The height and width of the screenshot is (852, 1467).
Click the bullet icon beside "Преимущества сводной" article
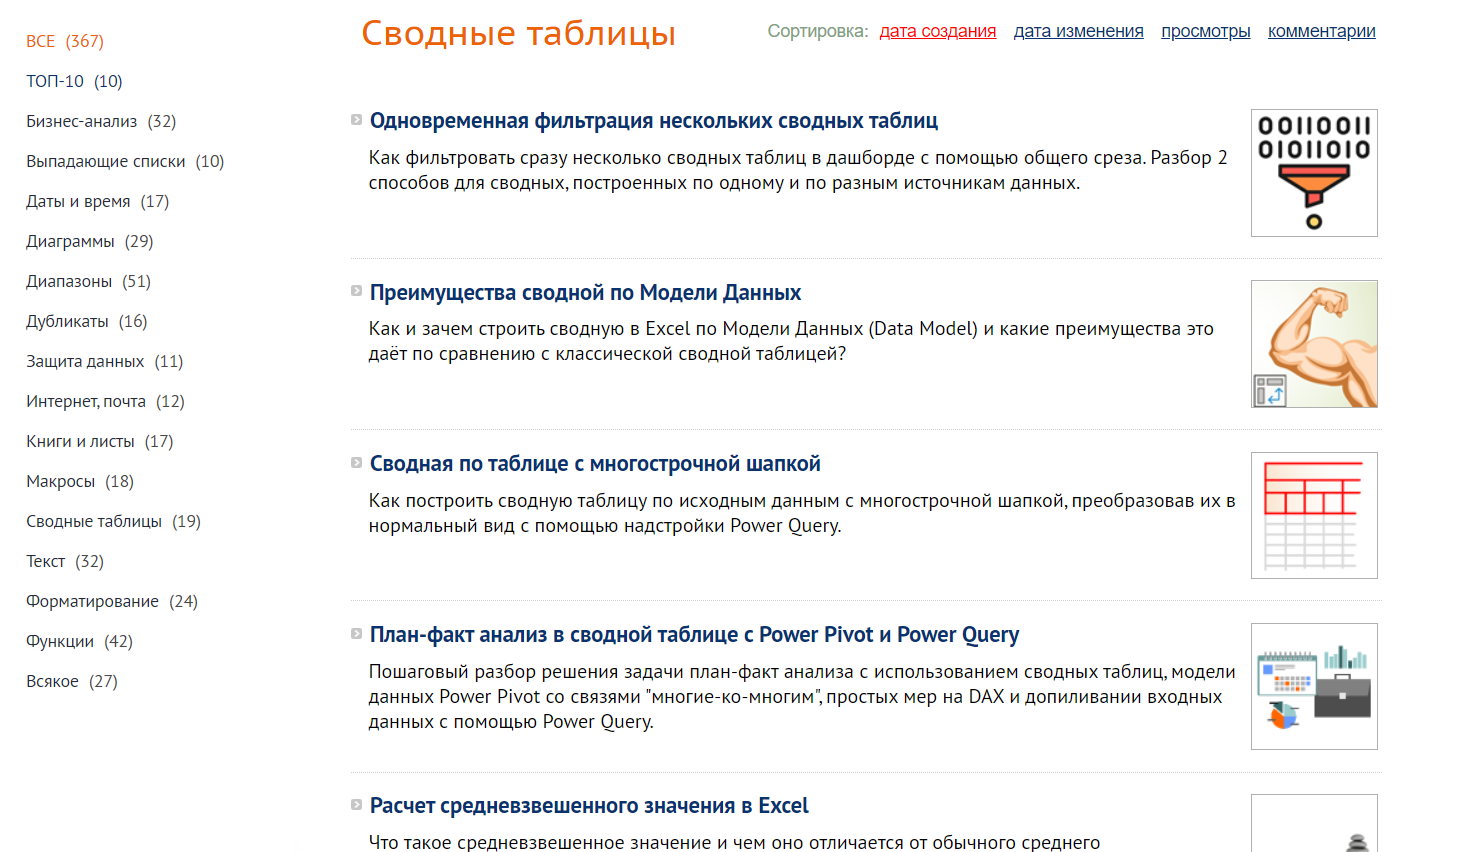pos(356,291)
